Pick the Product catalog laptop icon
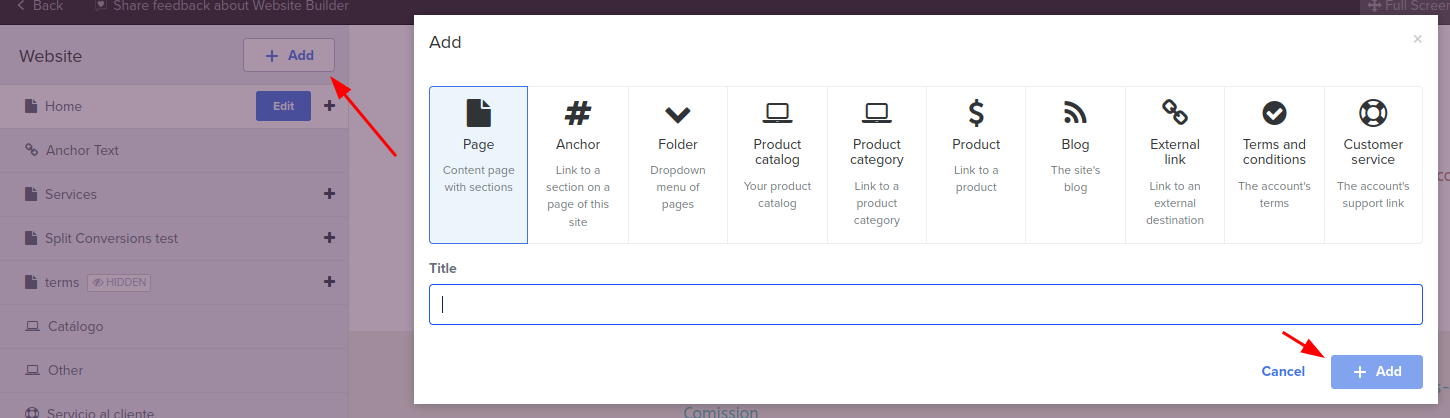 [777, 113]
